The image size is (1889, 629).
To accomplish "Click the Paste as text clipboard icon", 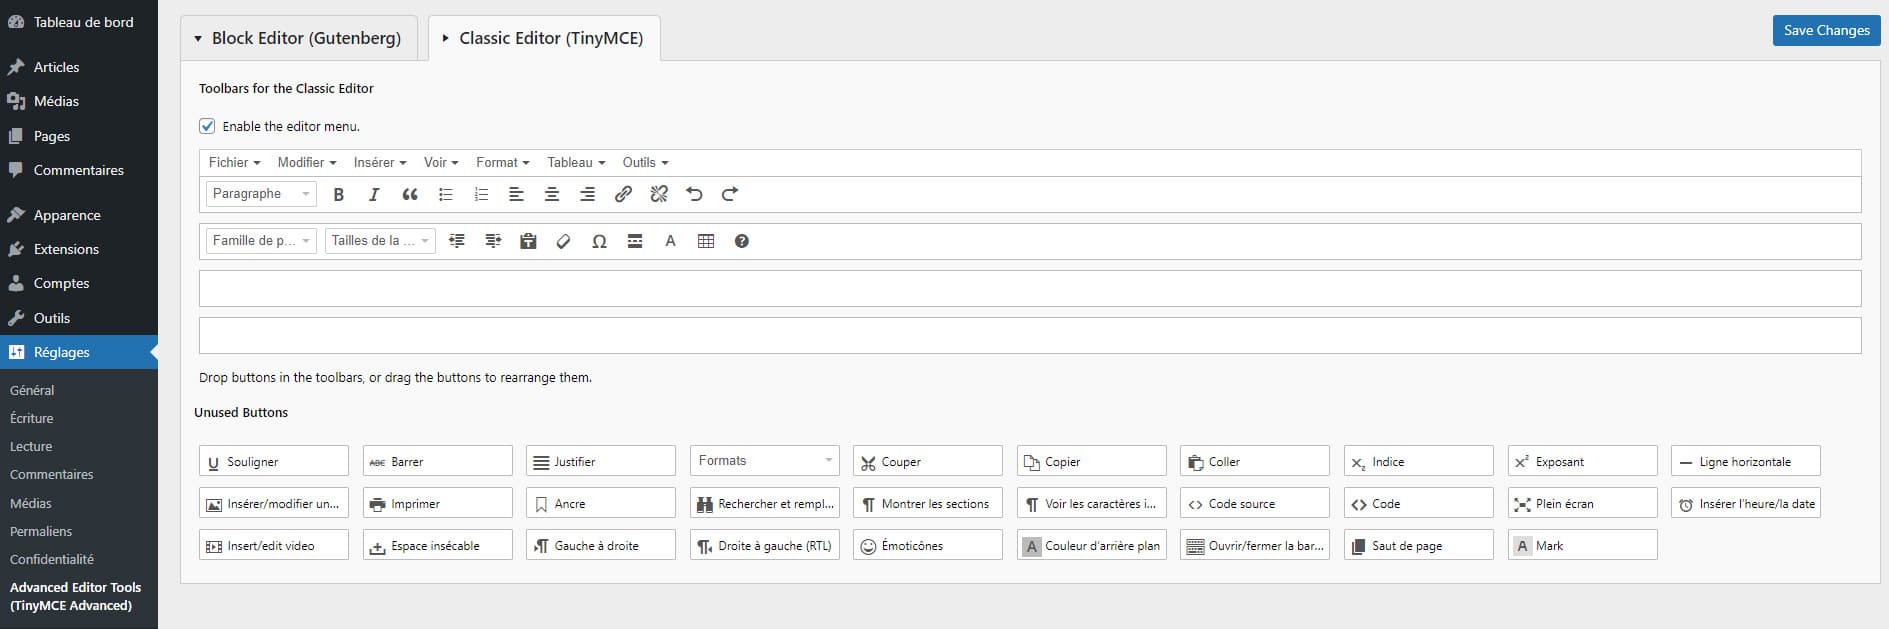I will pyautogui.click(x=528, y=241).
